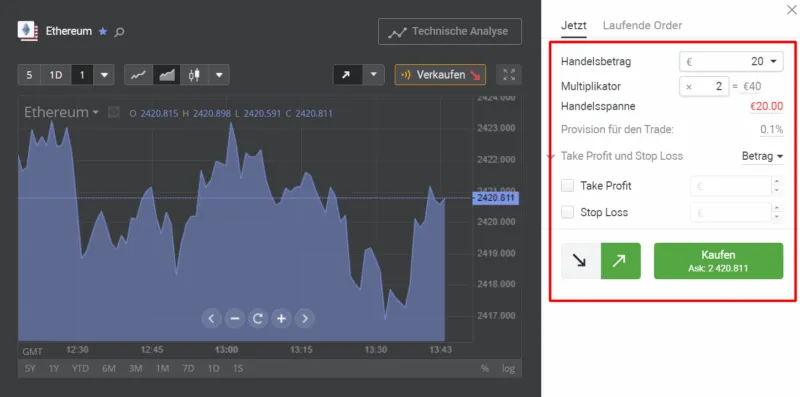Decrease Take Profit with stepper down arrow
This screenshot has width=800, height=397.
[x=777, y=191]
